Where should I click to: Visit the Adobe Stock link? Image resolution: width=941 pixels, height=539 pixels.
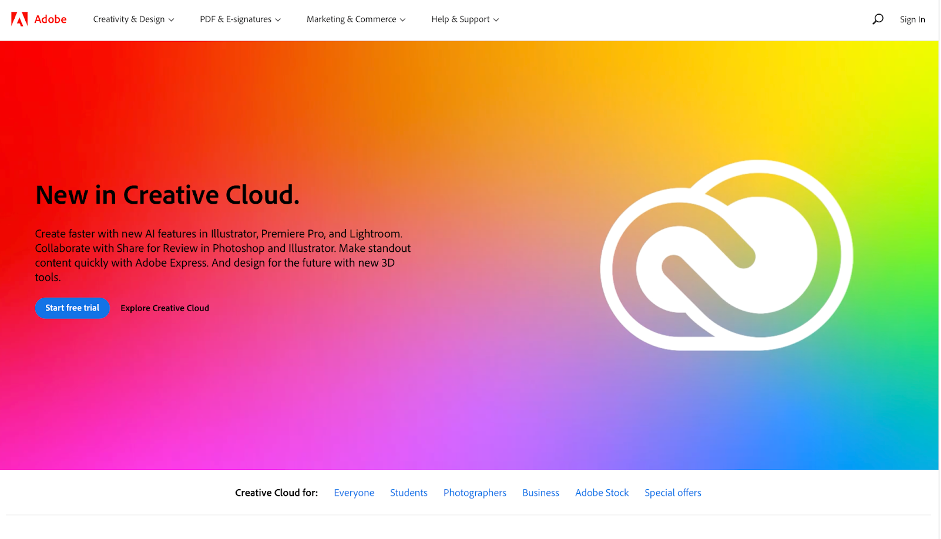[602, 493]
